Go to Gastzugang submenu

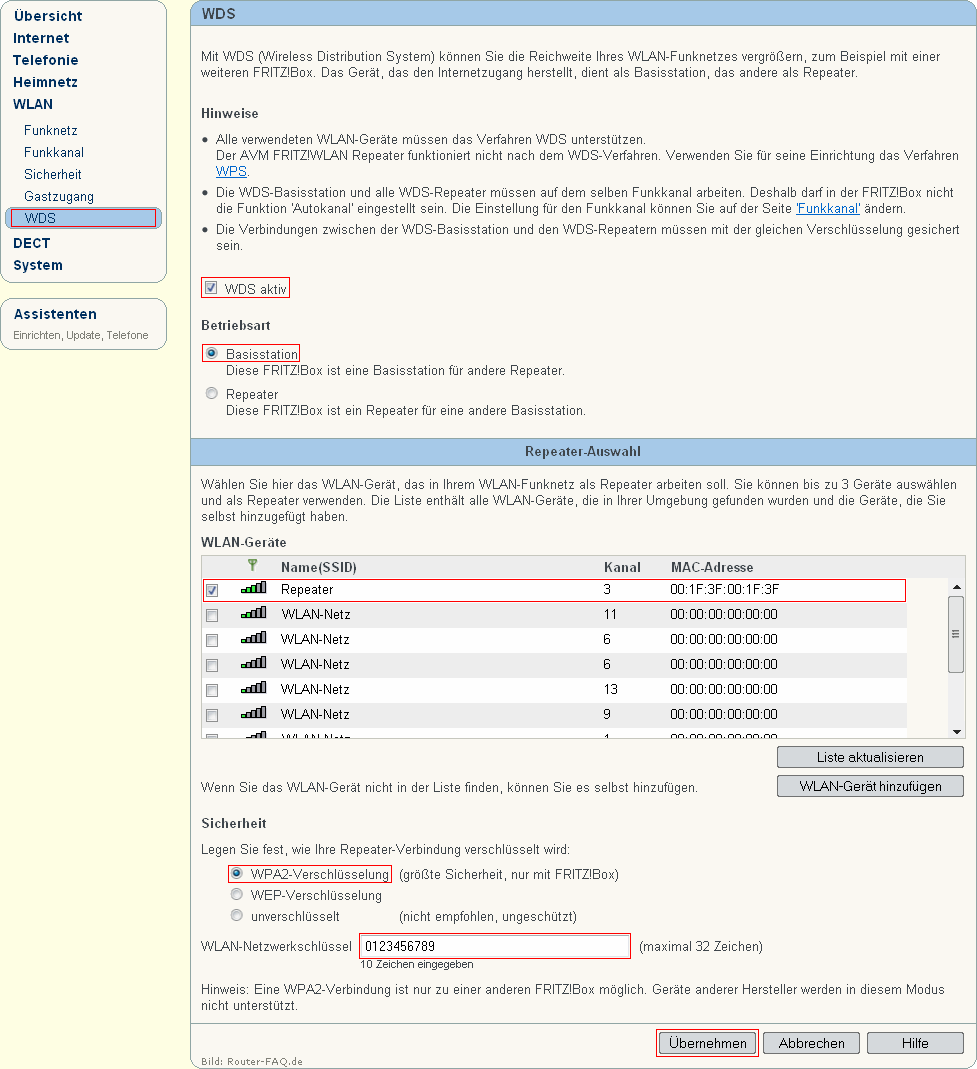[59, 196]
